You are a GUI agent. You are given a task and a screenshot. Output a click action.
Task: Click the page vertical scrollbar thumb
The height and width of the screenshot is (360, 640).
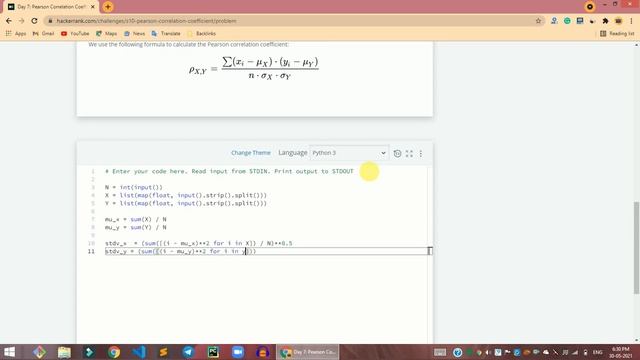tap(636, 247)
